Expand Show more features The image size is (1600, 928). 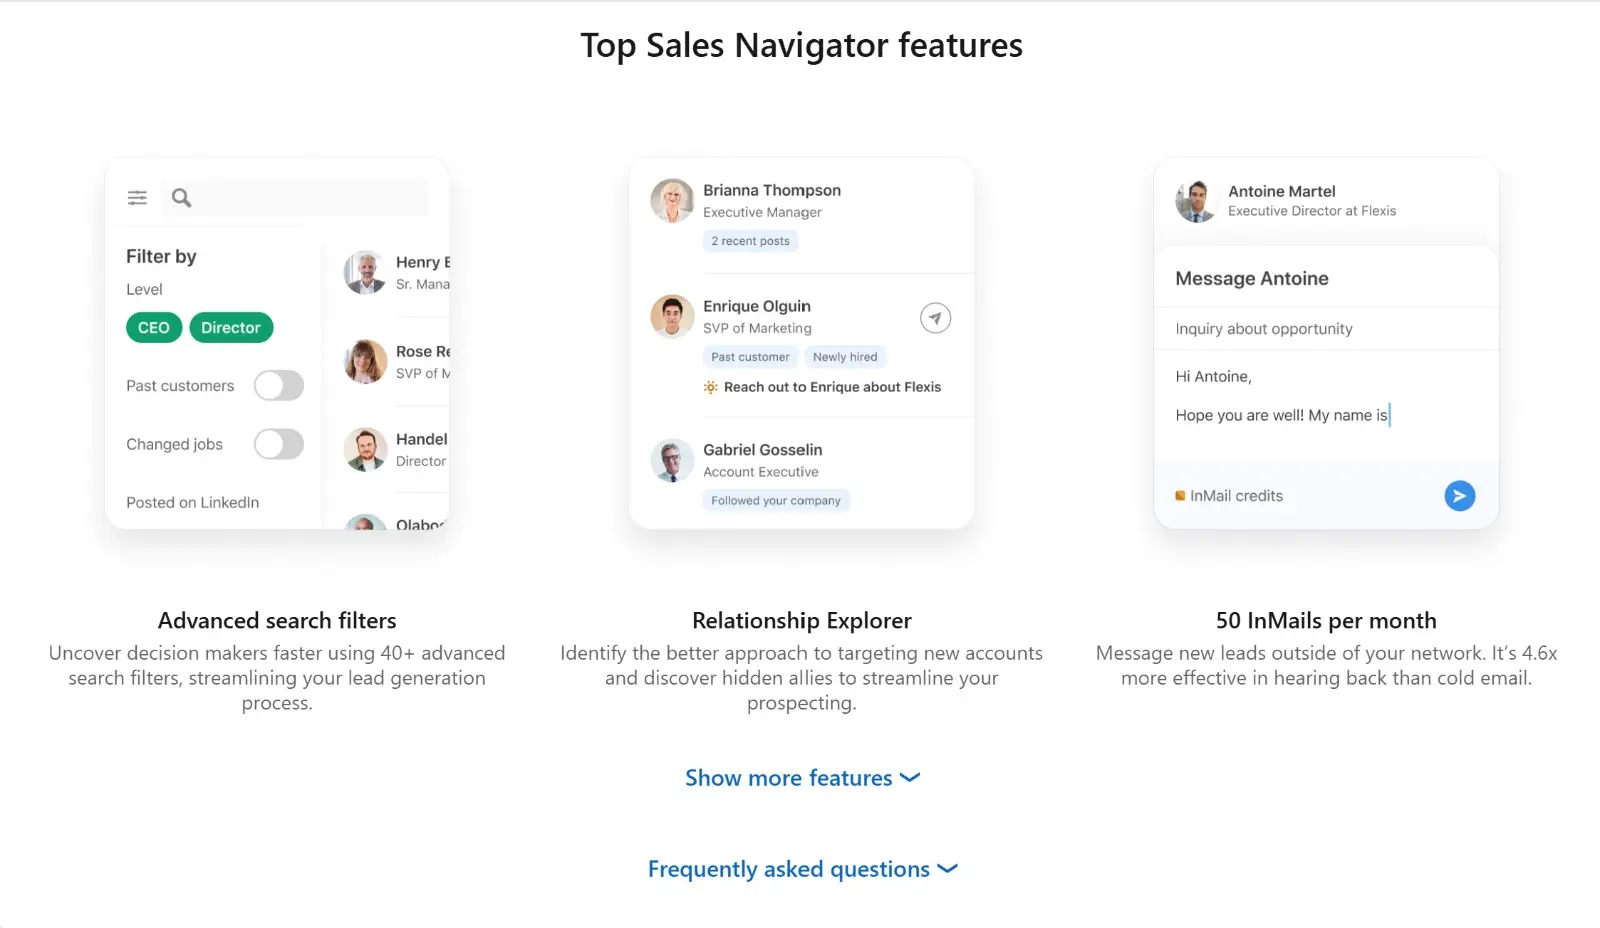click(x=788, y=778)
